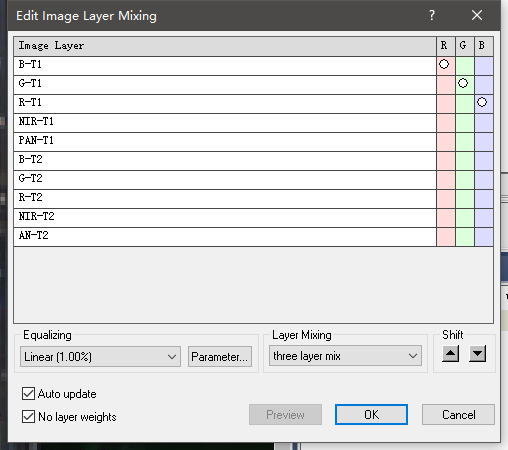Select the NIR-T1 layer name
508x450 pixels.
36,121
